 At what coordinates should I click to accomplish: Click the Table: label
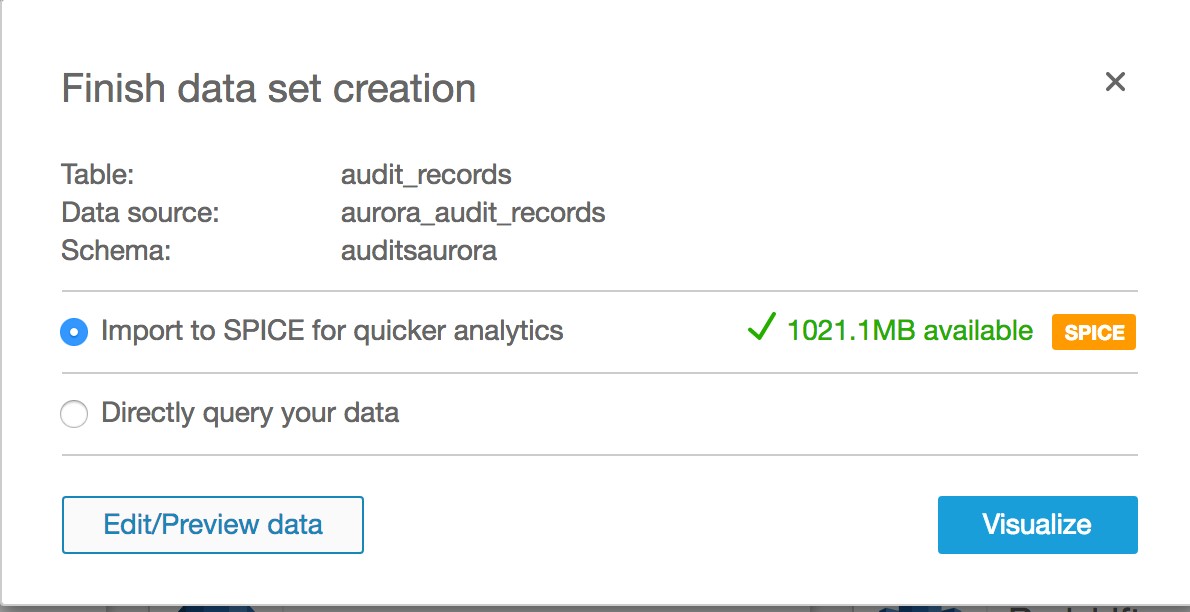point(98,175)
